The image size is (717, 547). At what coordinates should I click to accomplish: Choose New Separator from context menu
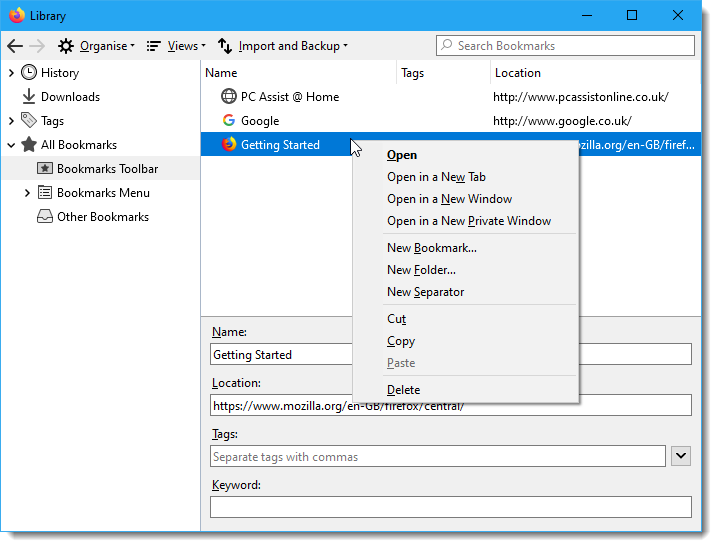(x=466, y=292)
